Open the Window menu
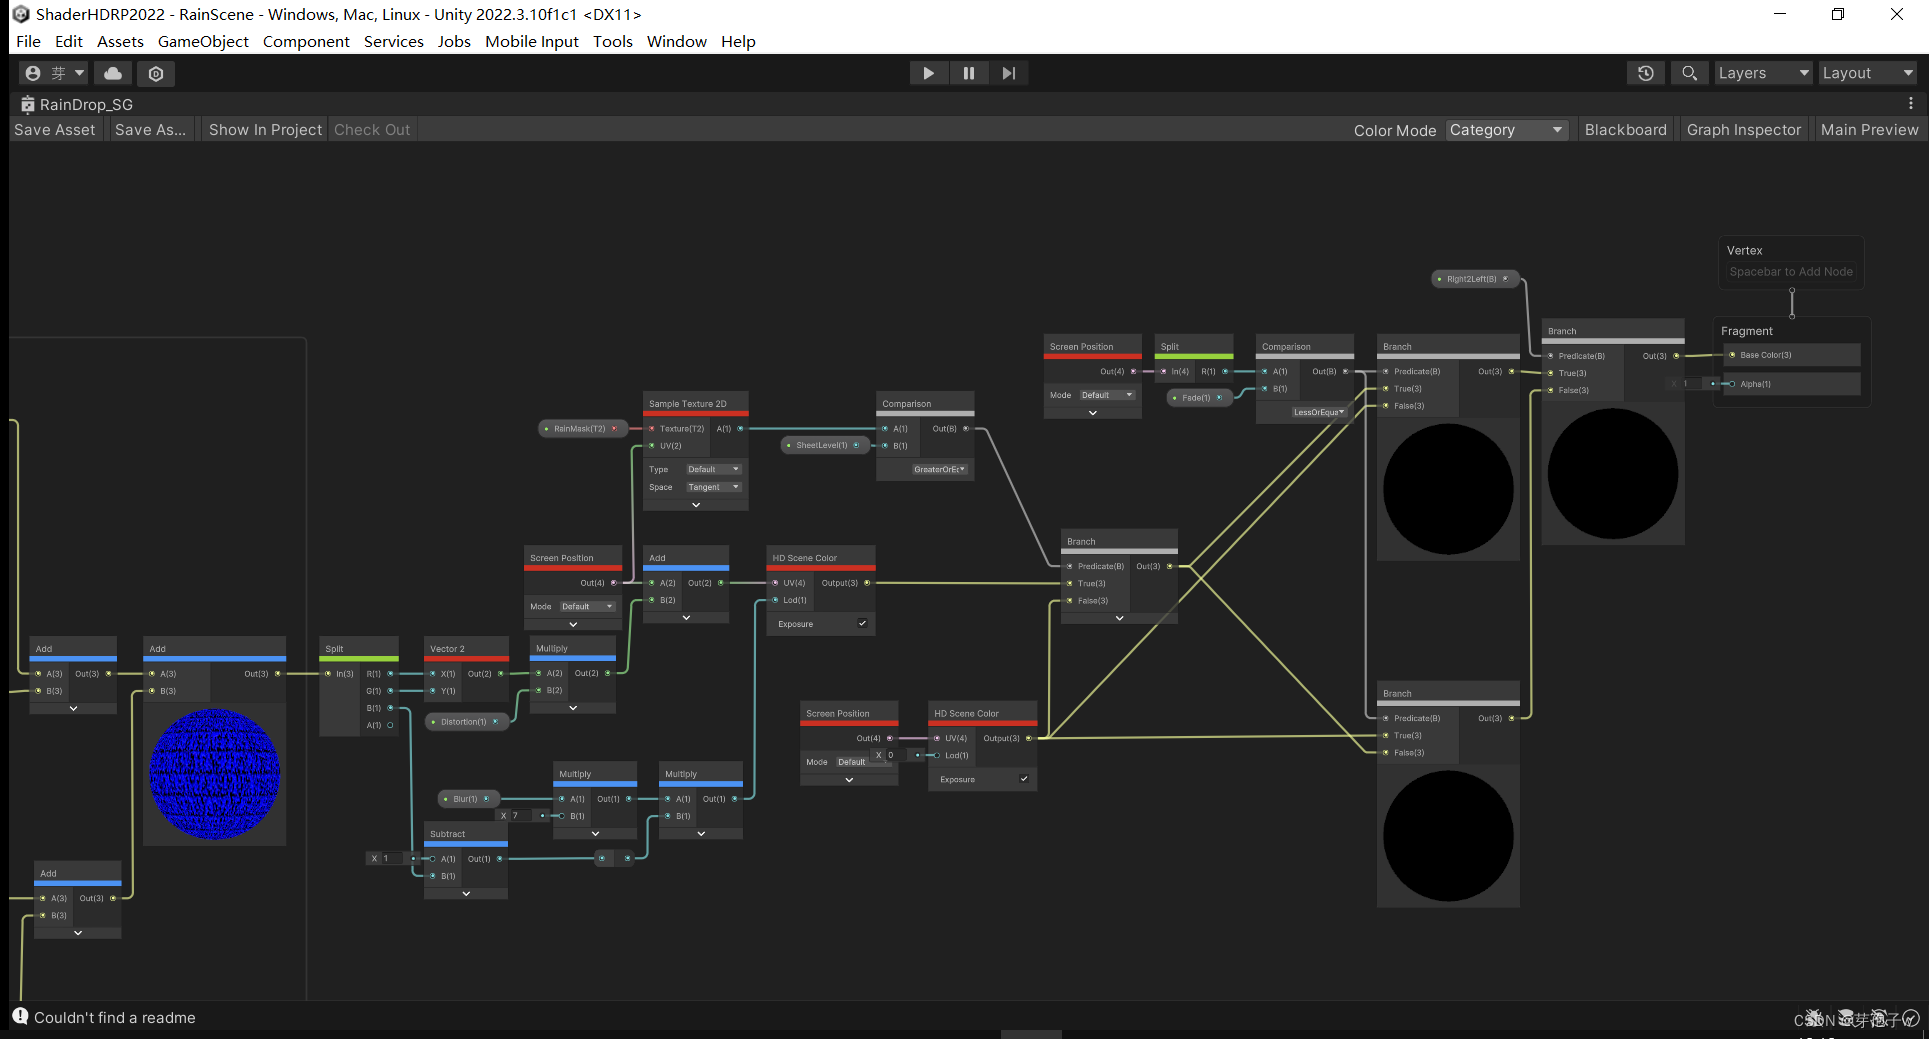1929x1039 pixels. pyautogui.click(x=676, y=41)
